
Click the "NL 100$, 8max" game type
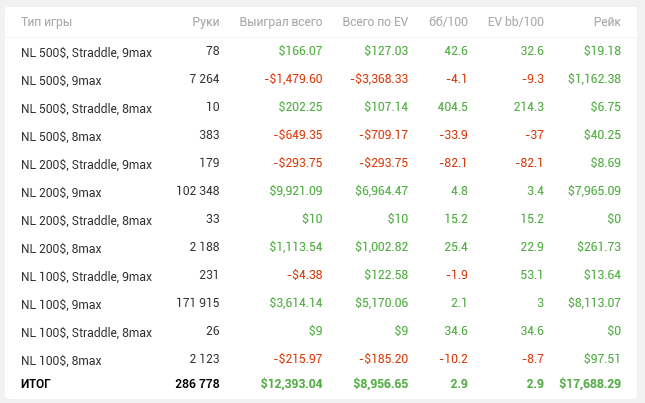(61, 360)
